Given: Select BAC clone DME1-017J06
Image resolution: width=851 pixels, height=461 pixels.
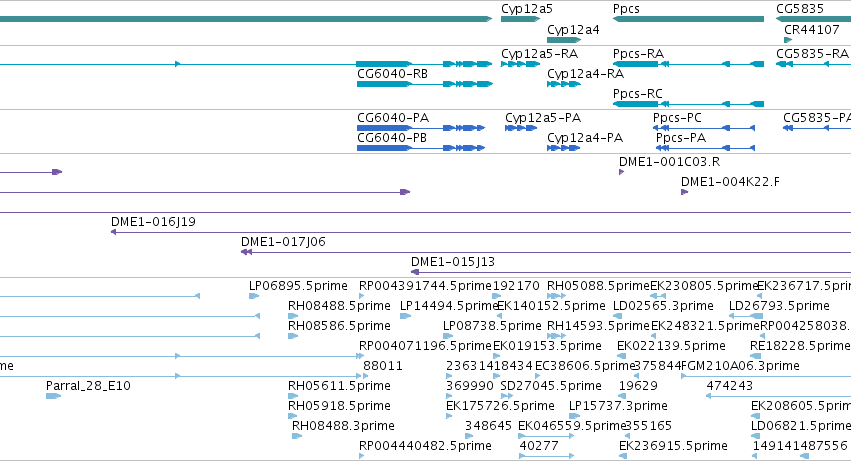Looking at the screenshot, I should pyautogui.click(x=283, y=242).
